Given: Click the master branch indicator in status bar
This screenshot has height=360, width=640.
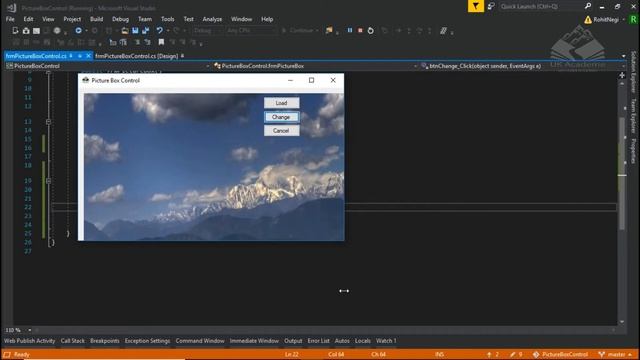Looking at the screenshot, I should (616, 354).
